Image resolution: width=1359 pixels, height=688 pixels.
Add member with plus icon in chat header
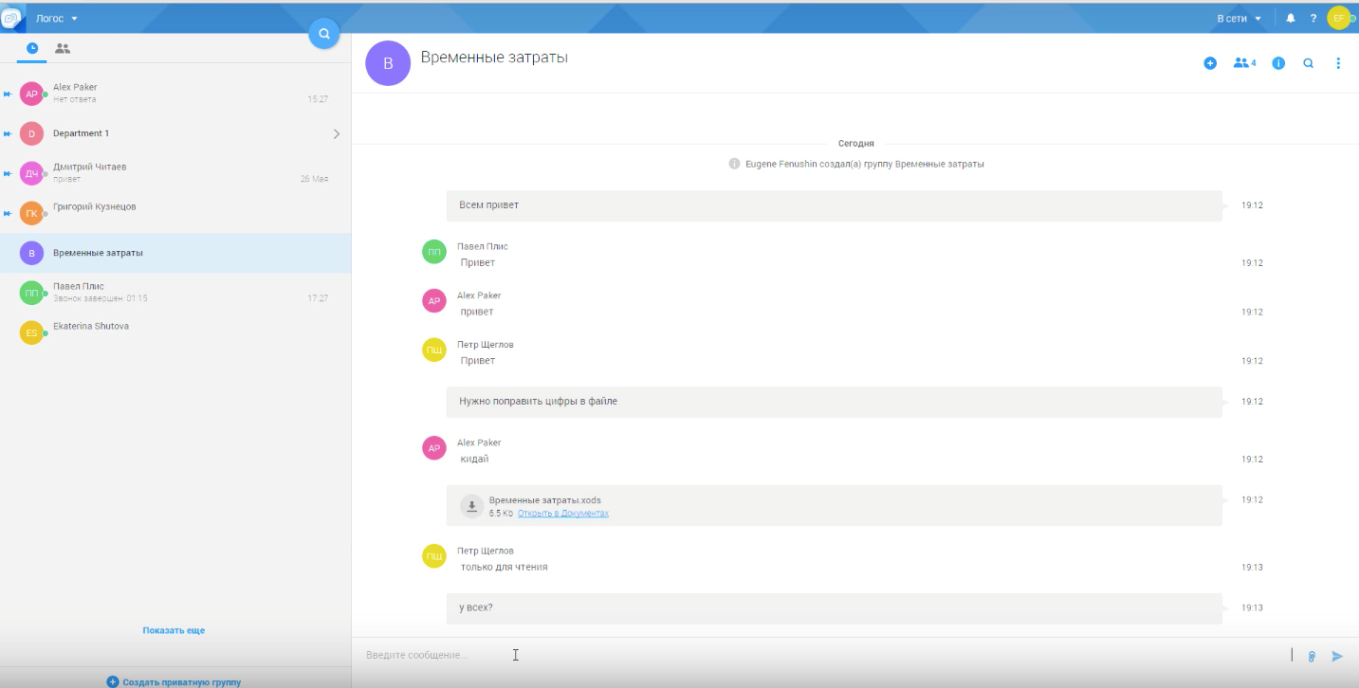tap(1210, 63)
